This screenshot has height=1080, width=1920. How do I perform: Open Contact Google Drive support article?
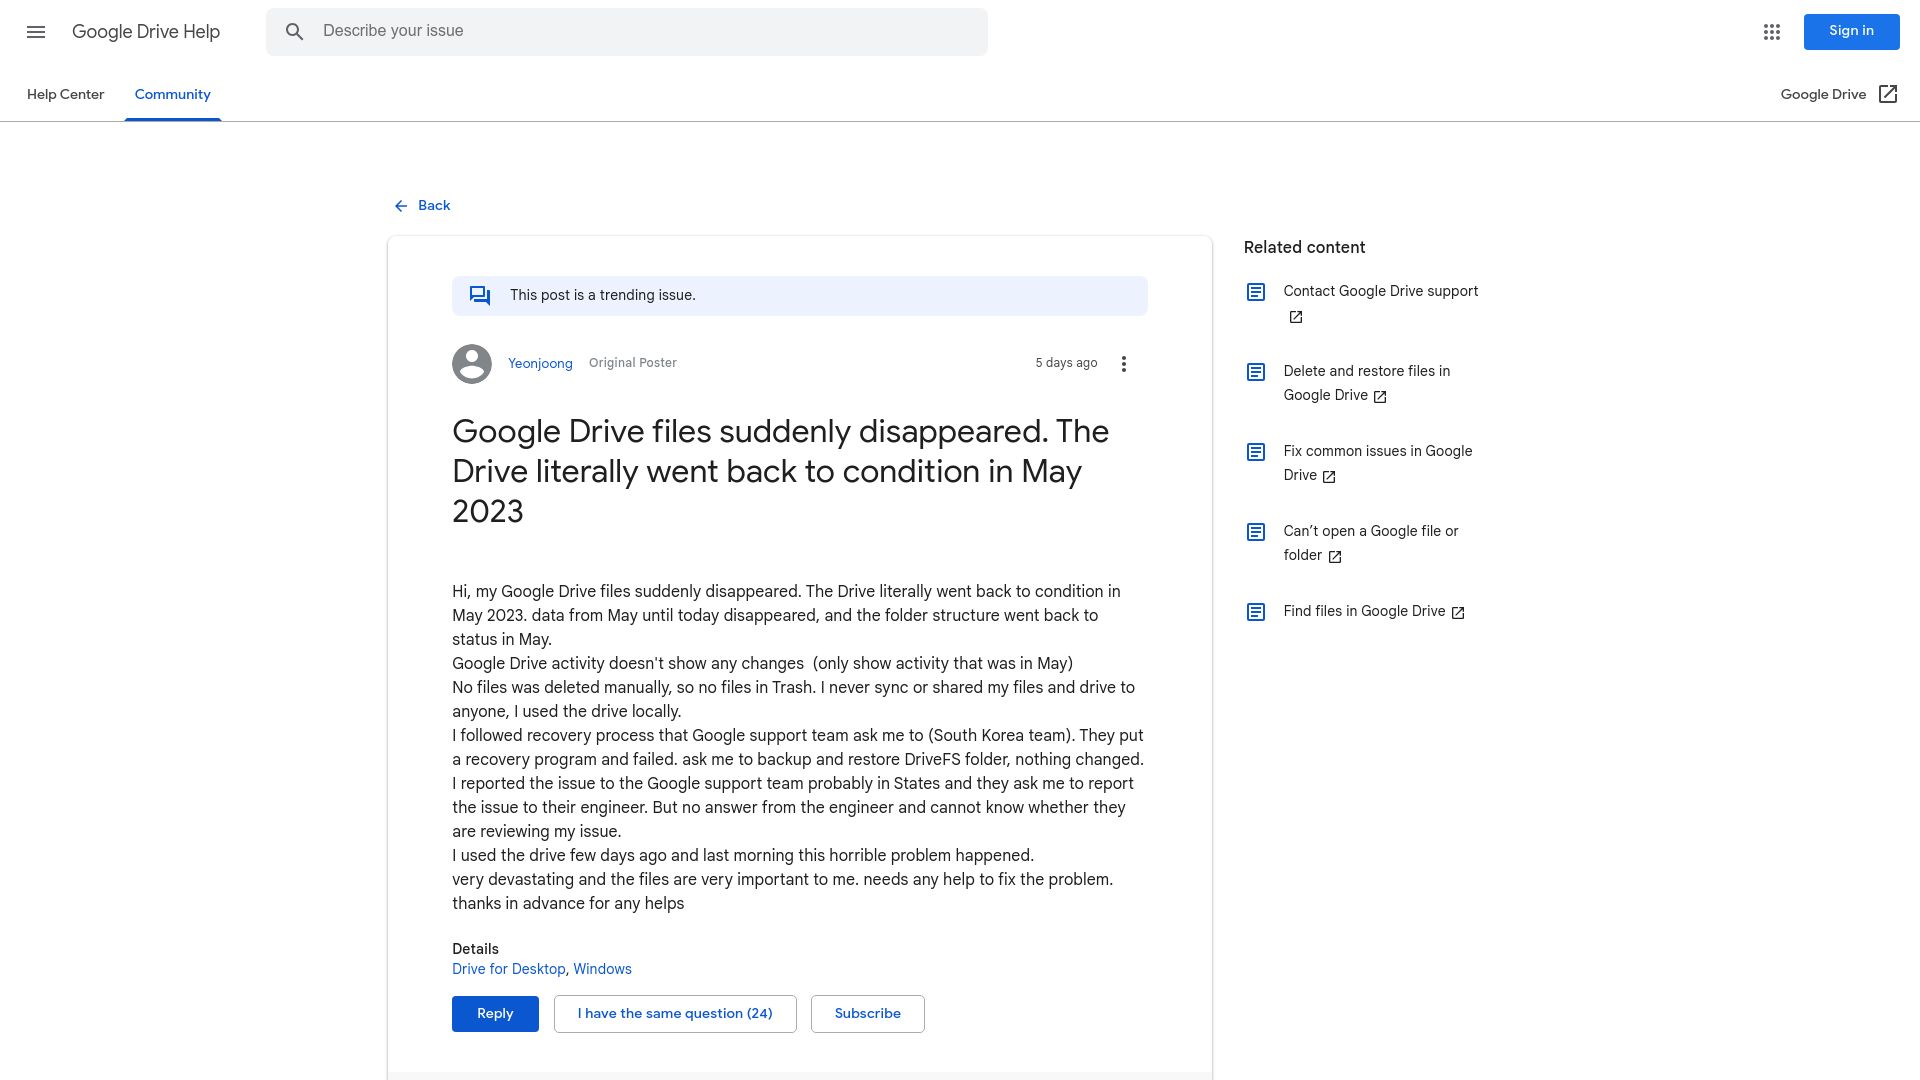1381,291
